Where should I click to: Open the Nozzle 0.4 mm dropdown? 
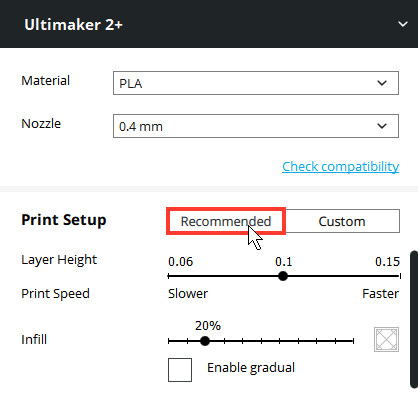256,126
